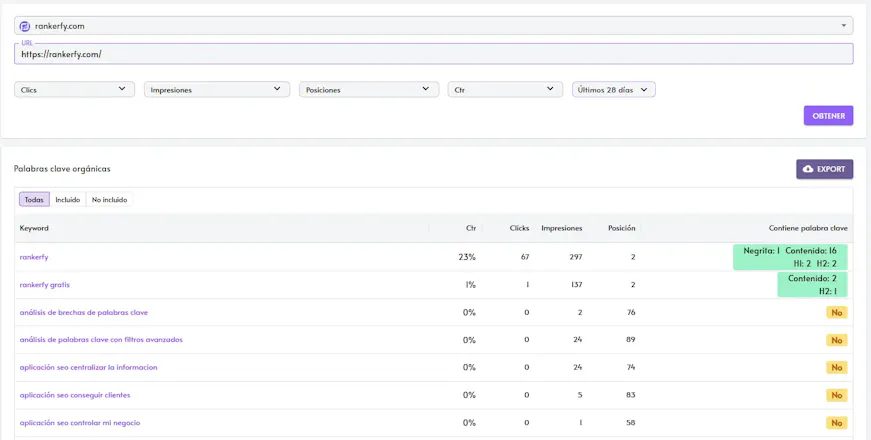Click position 58 in controlar mi negocio row
Viewport: 871px width, 440px height.
(x=630, y=423)
